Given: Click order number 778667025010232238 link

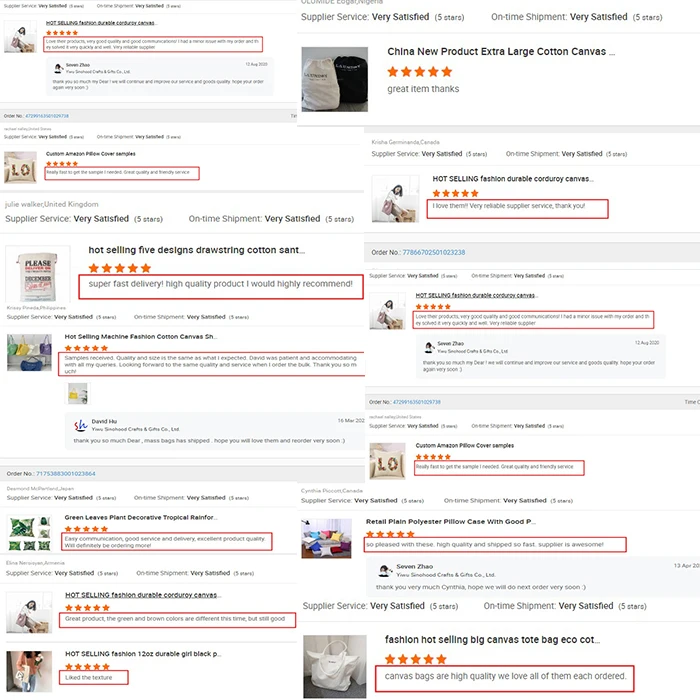Looking at the screenshot, I should tap(433, 252).
